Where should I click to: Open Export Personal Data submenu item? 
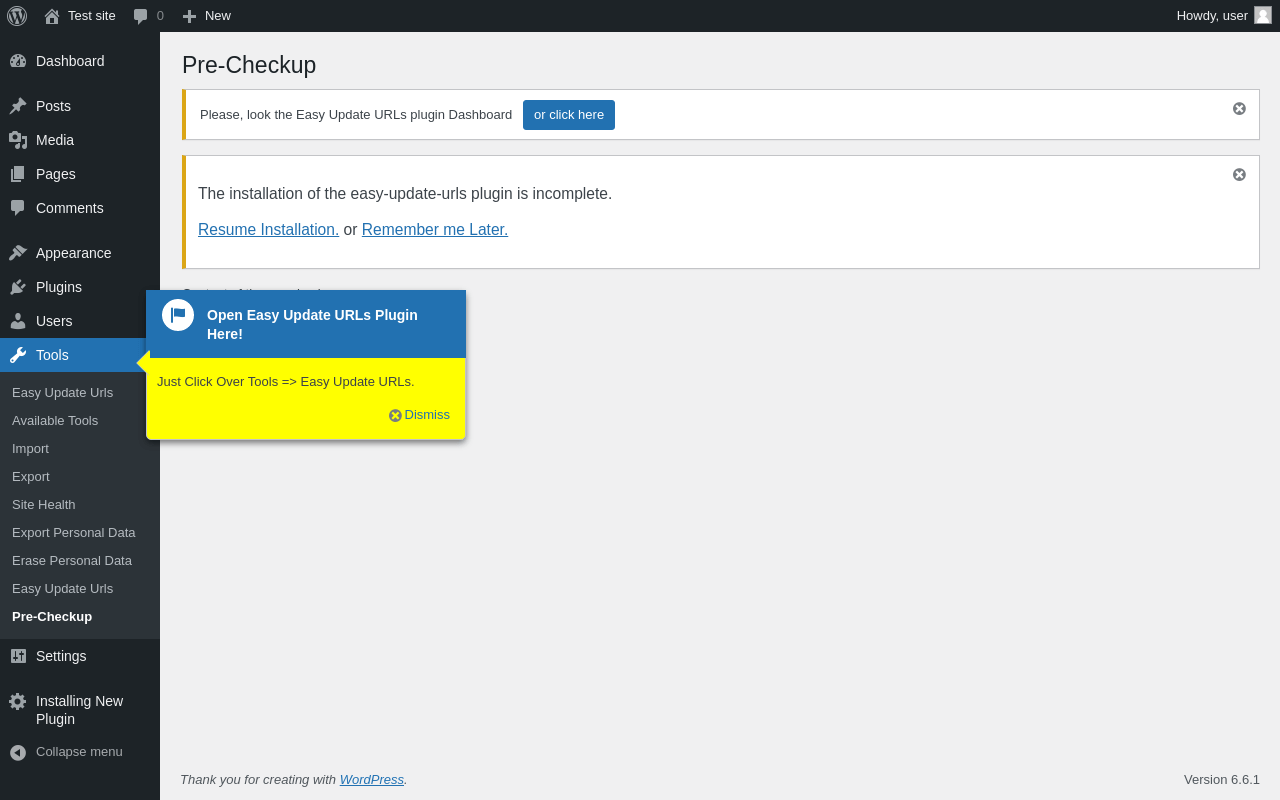point(74,533)
